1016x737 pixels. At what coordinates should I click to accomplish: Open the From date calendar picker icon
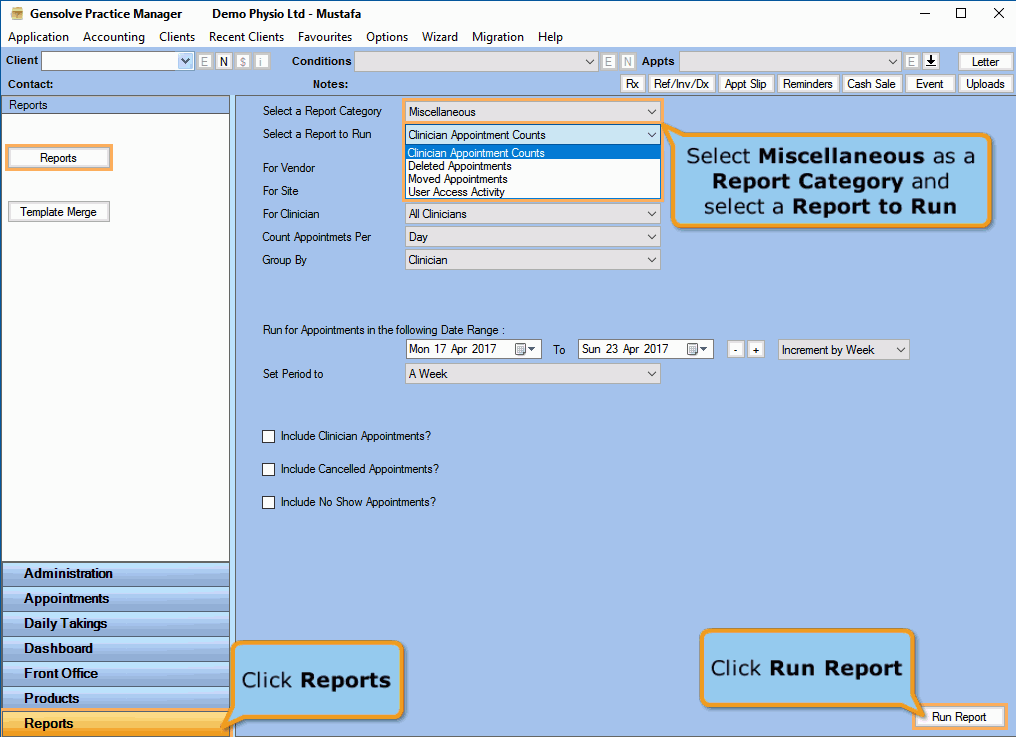pyautogui.click(x=525, y=349)
